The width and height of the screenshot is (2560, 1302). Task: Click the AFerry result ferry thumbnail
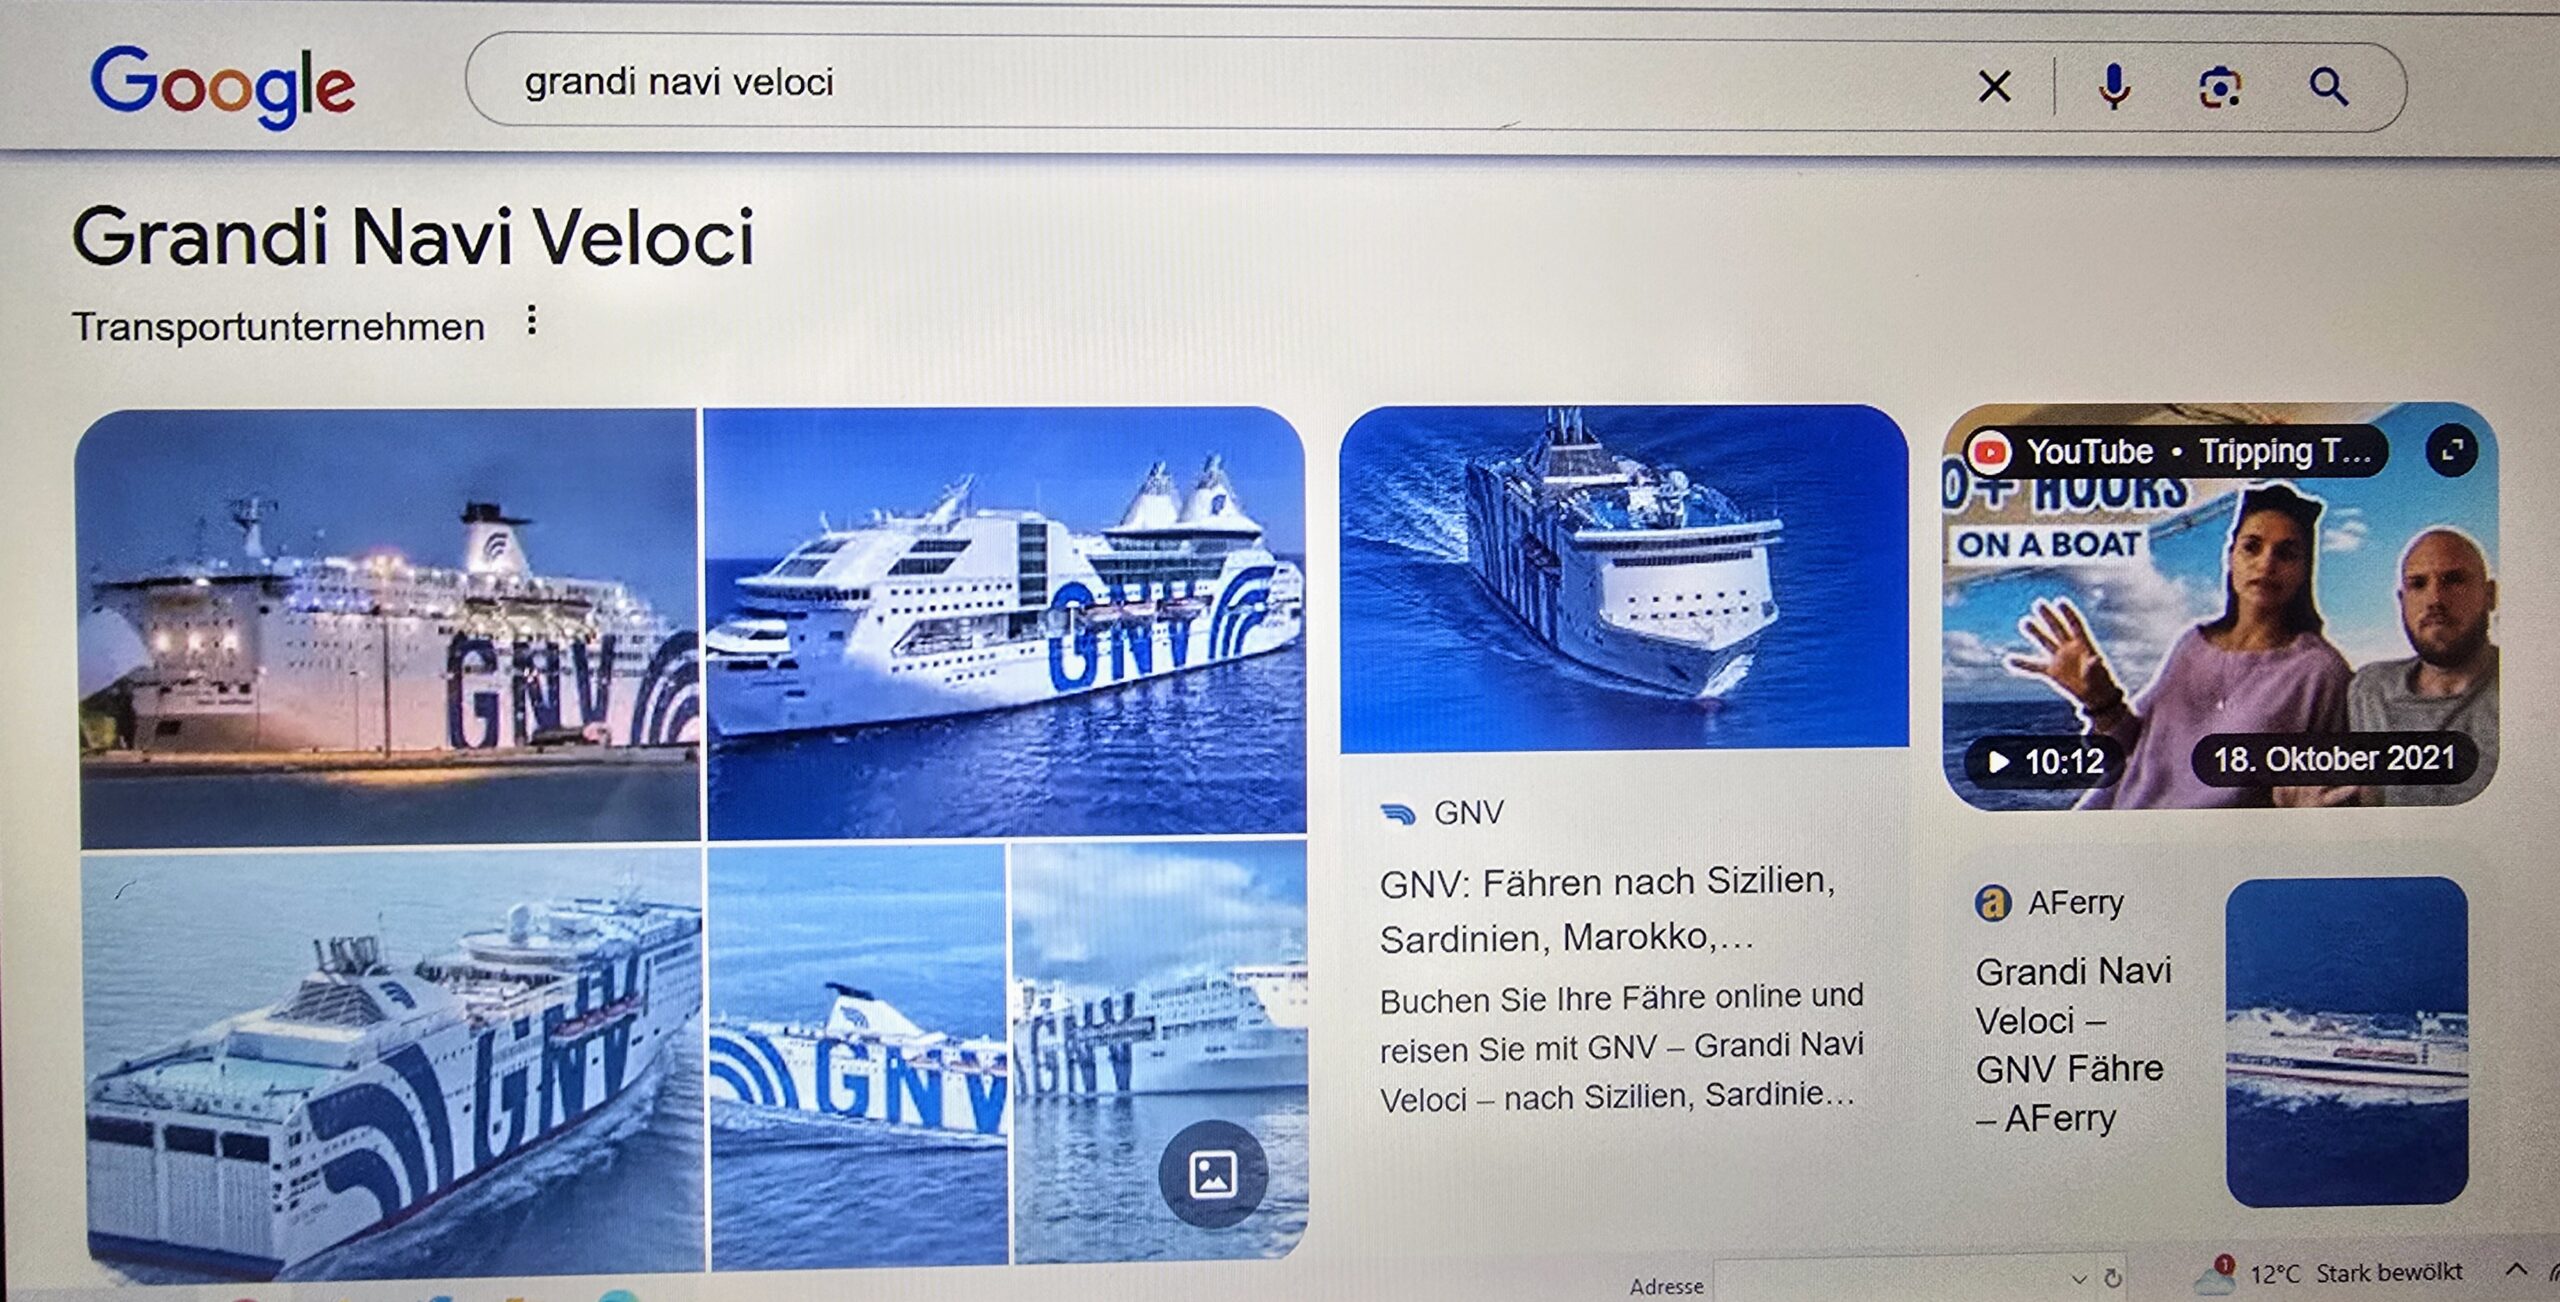pyautogui.click(x=2346, y=1041)
